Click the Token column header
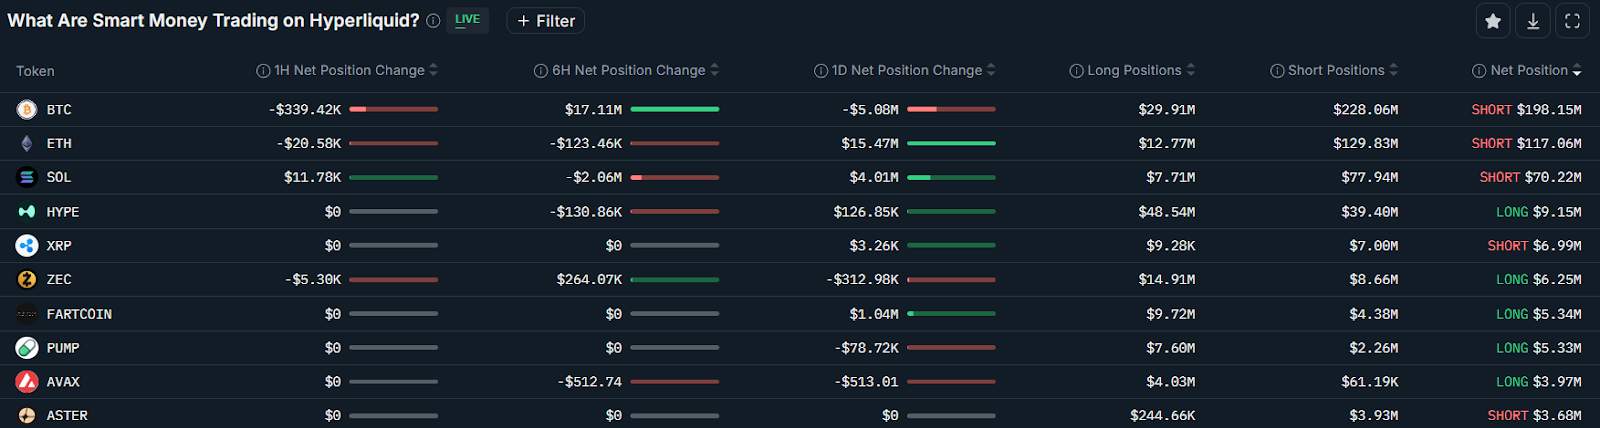Screen dimensions: 1600x428 (x=35, y=71)
